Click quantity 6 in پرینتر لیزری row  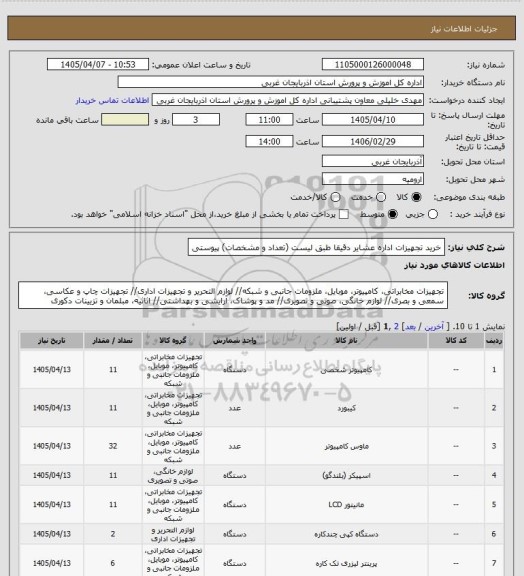click(x=112, y=563)
